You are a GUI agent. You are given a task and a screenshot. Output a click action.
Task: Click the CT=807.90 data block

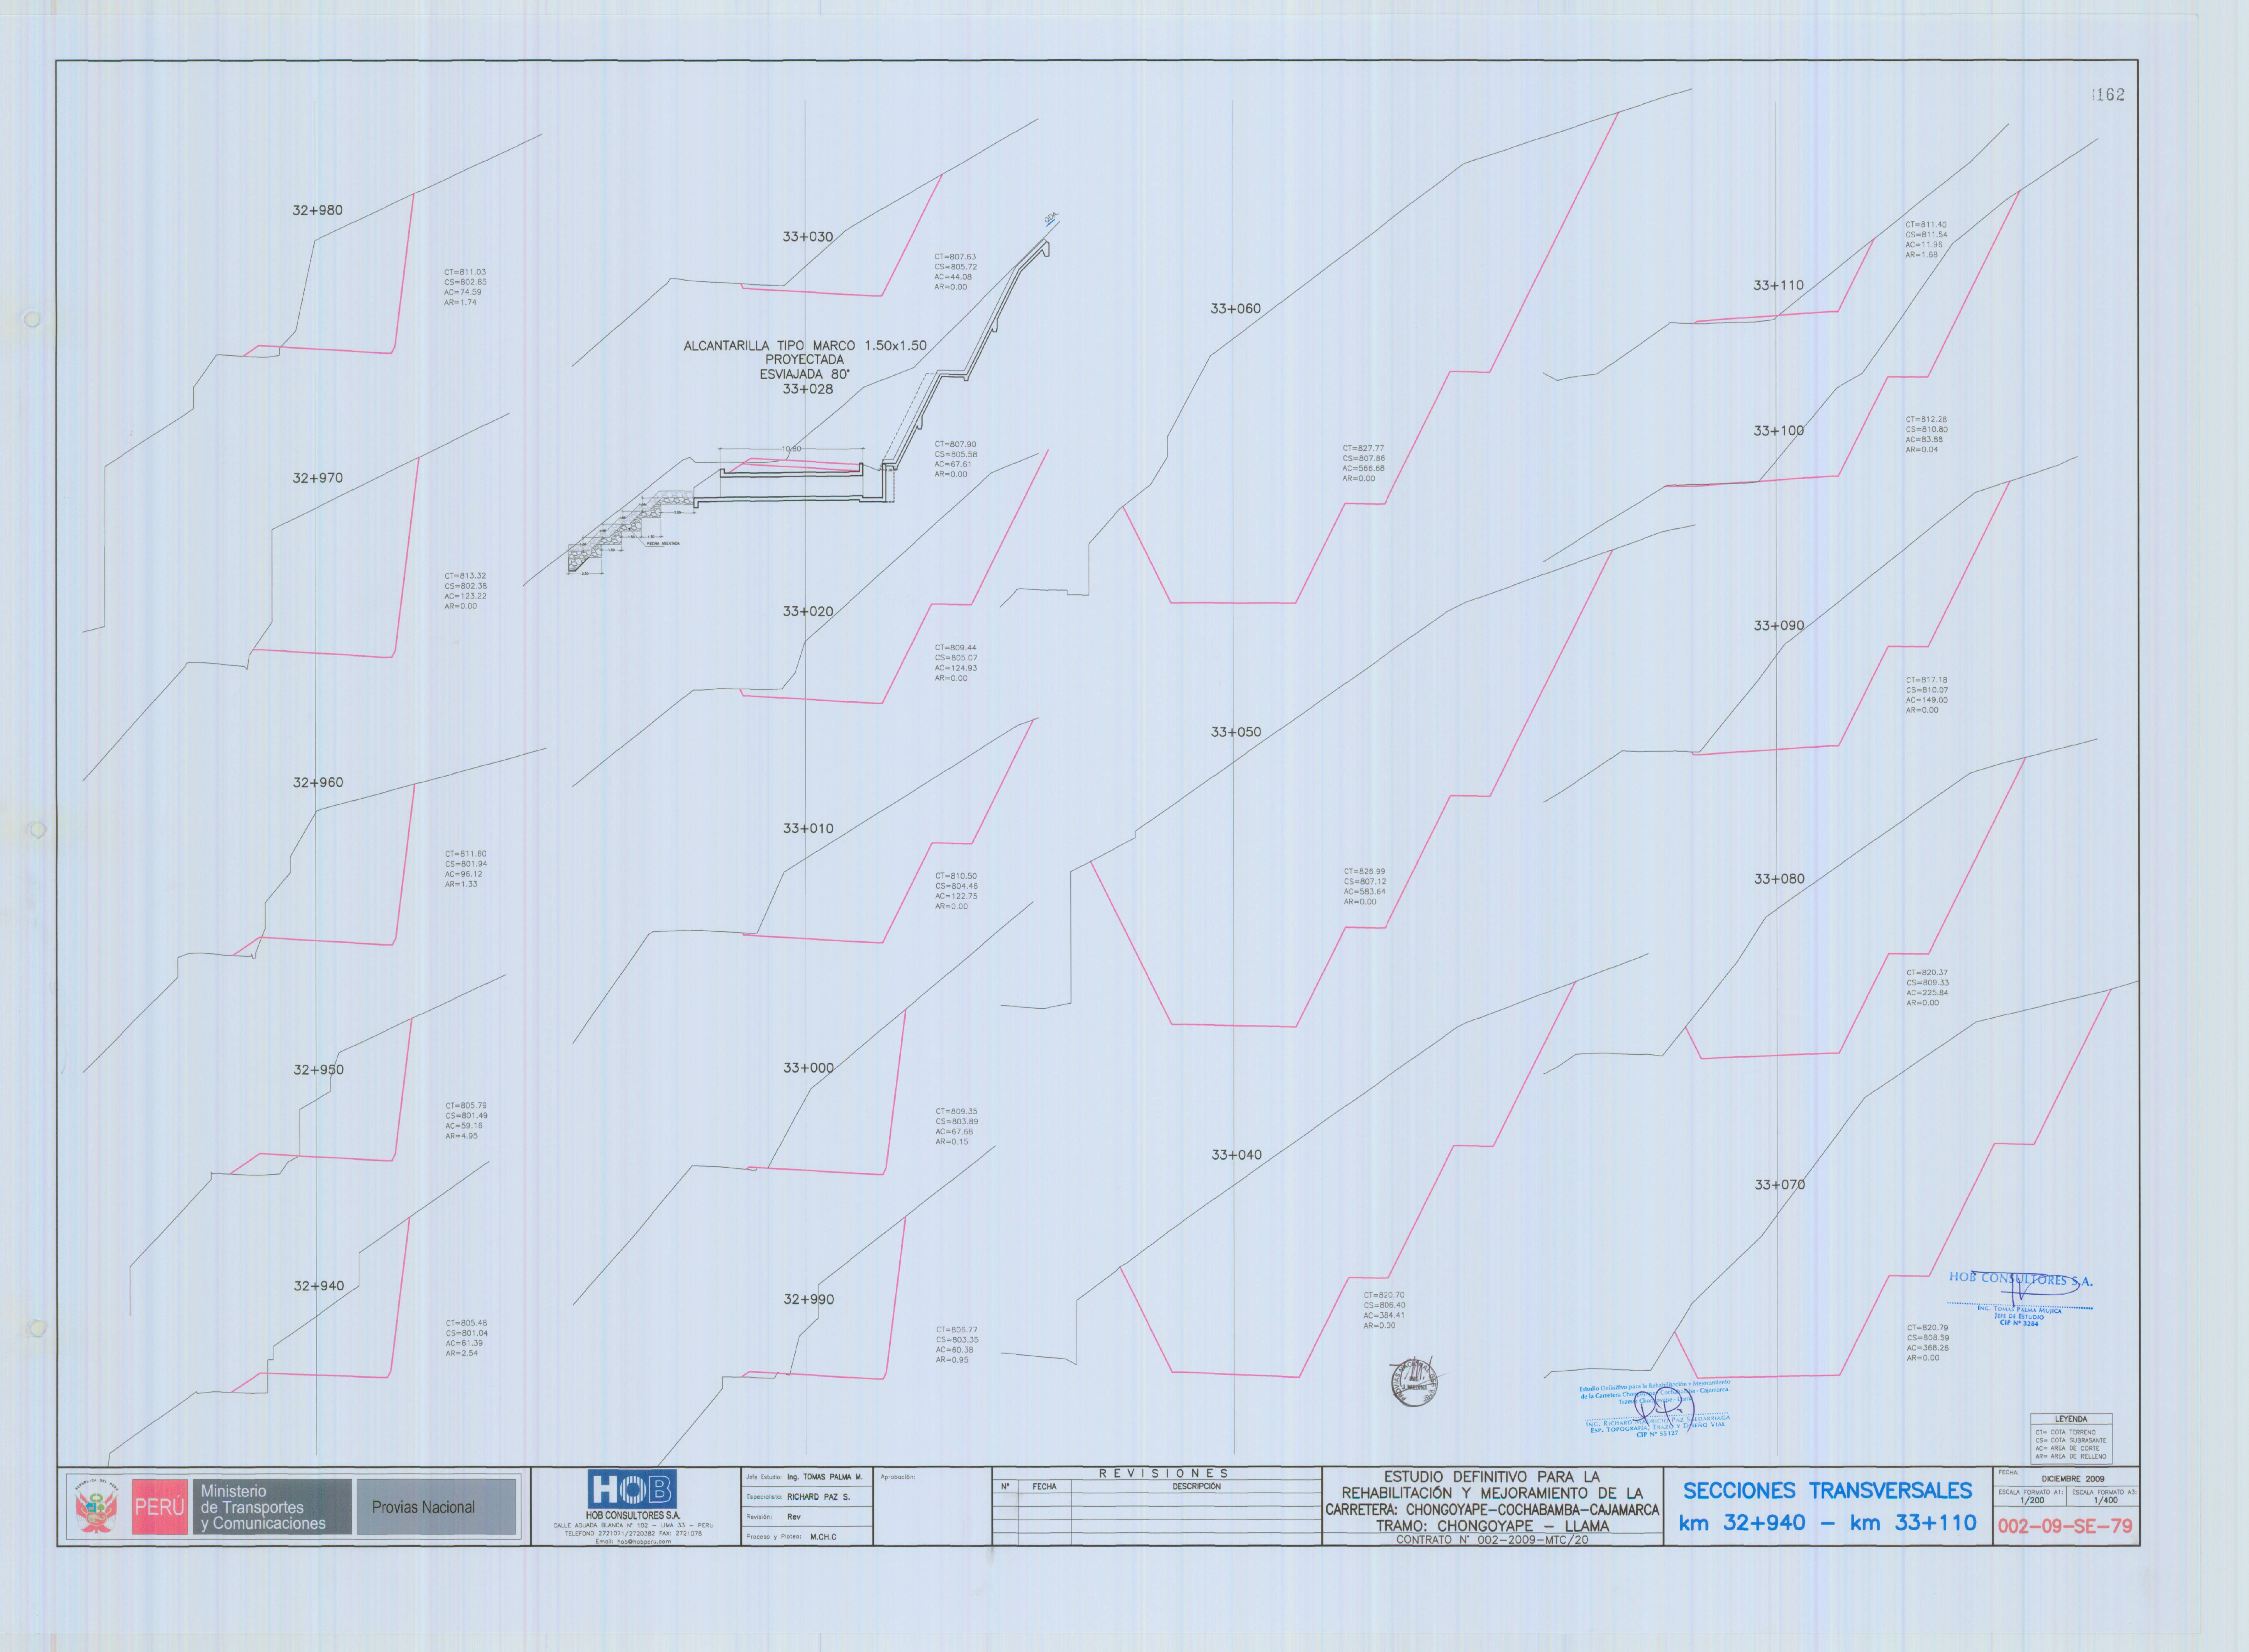coord(956,459)
